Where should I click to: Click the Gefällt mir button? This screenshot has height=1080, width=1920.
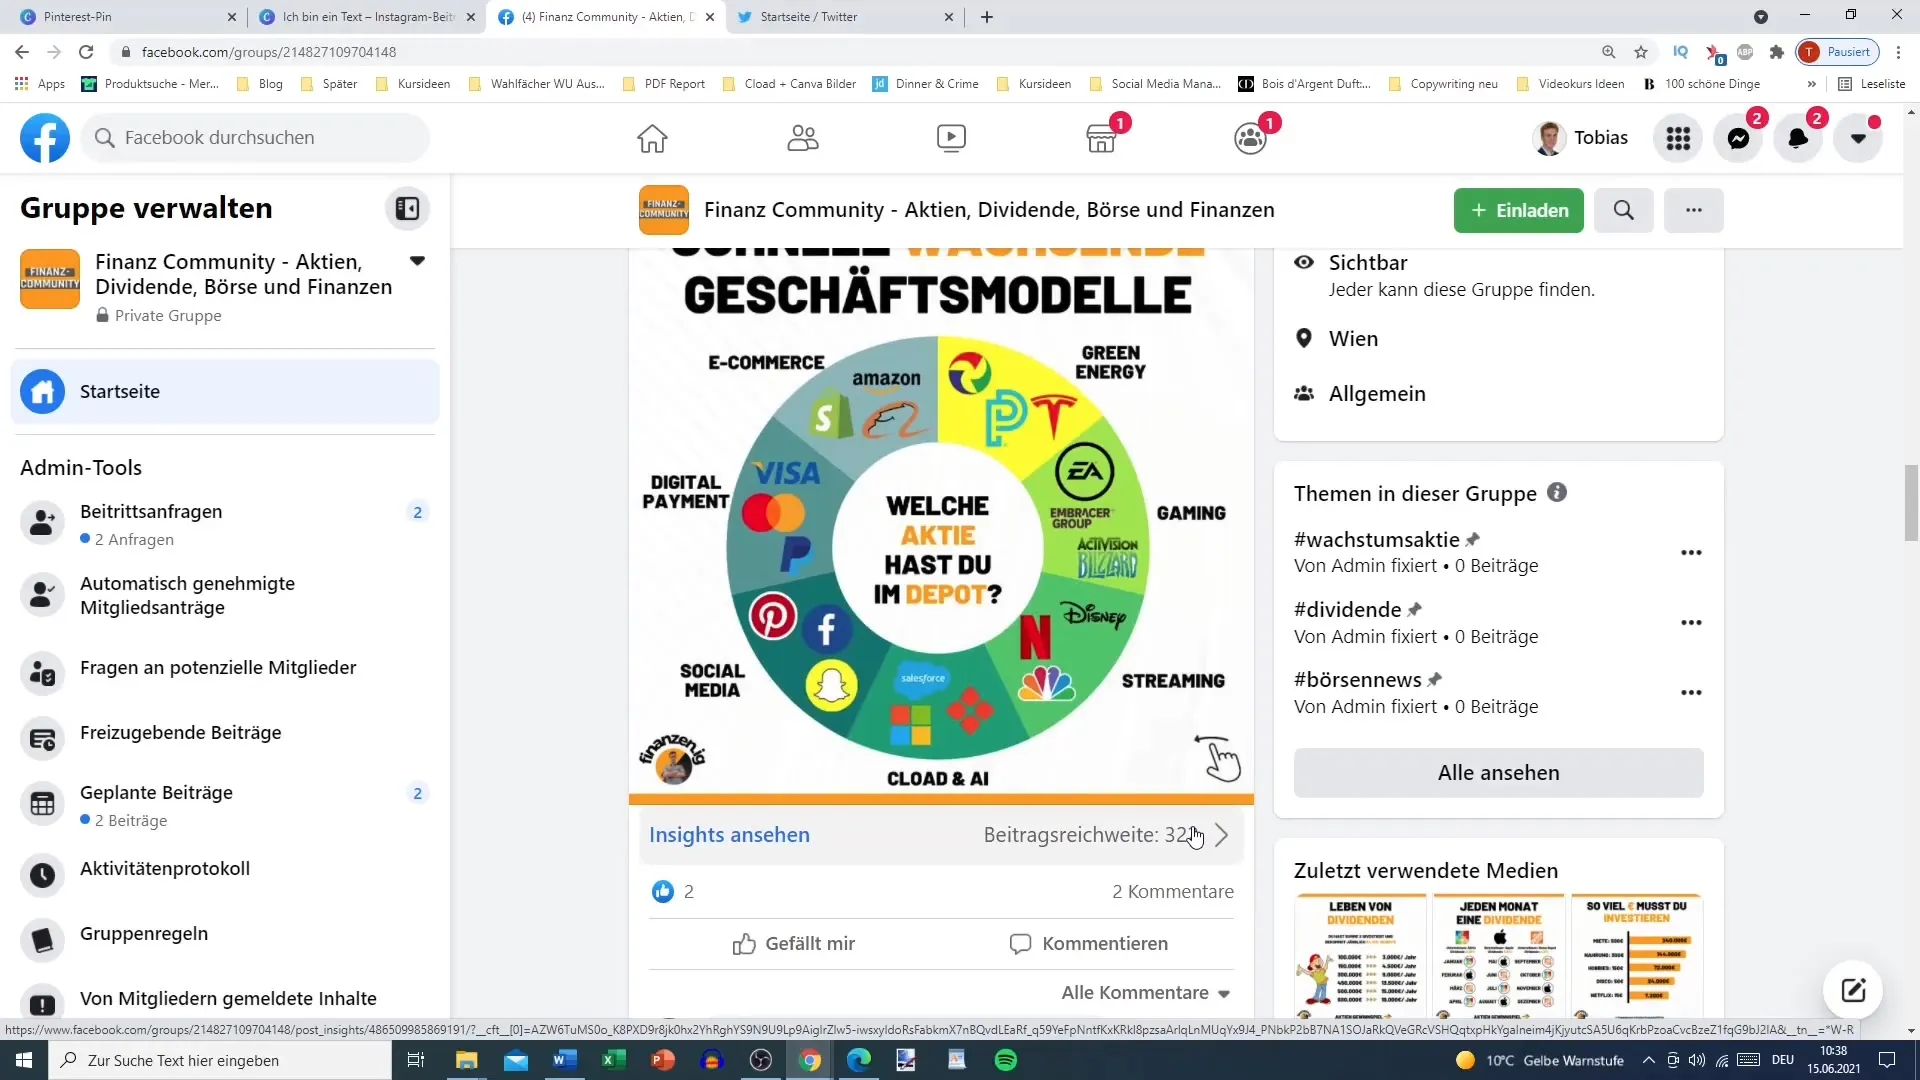coord(794,944)
